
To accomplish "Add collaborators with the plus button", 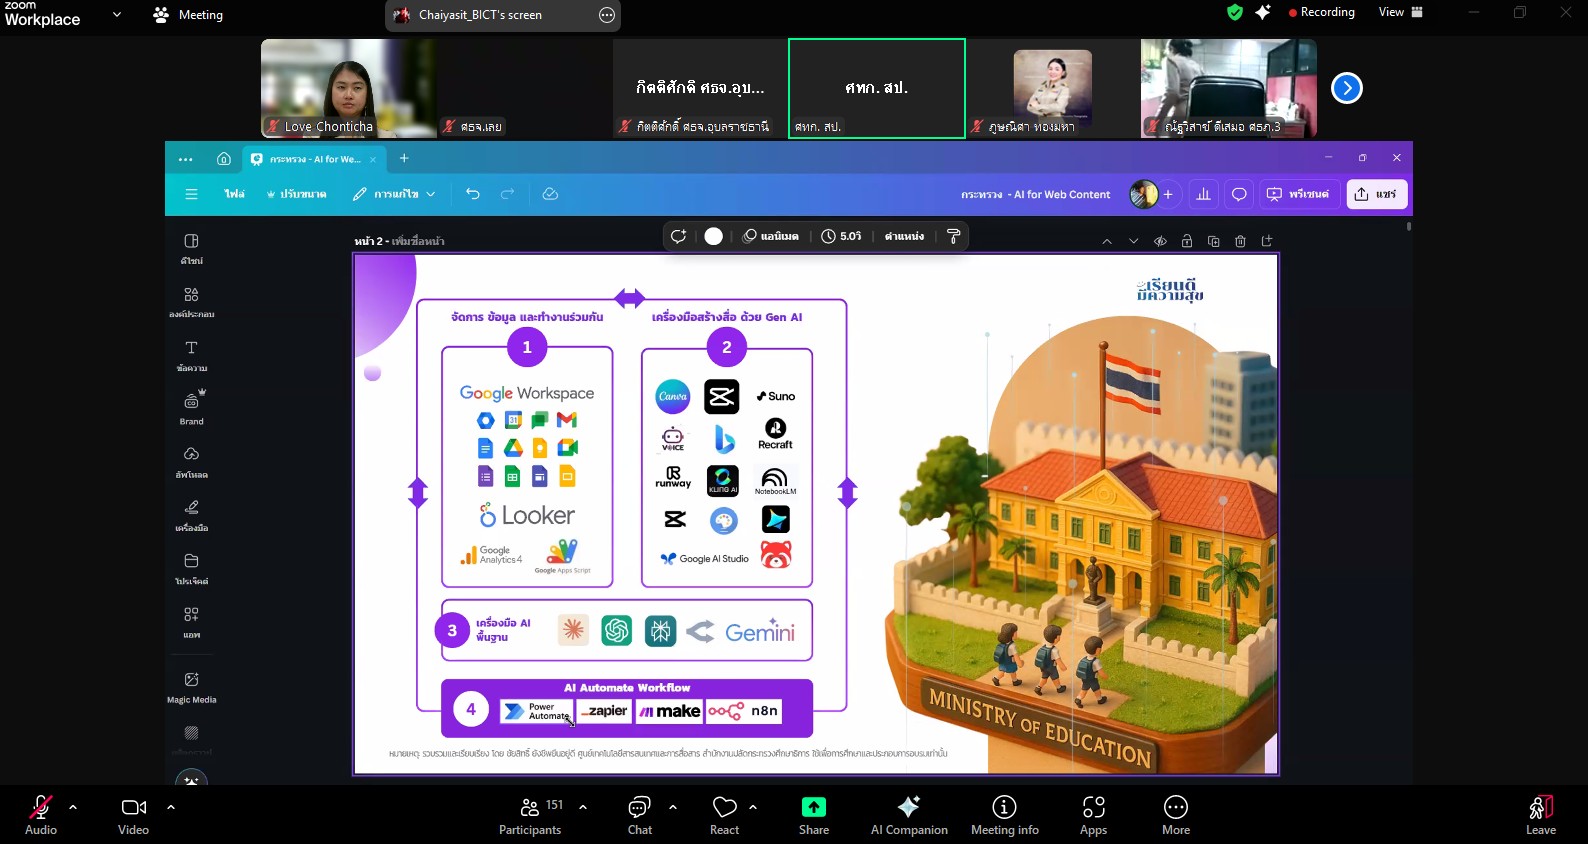I will click(1168, 194).
